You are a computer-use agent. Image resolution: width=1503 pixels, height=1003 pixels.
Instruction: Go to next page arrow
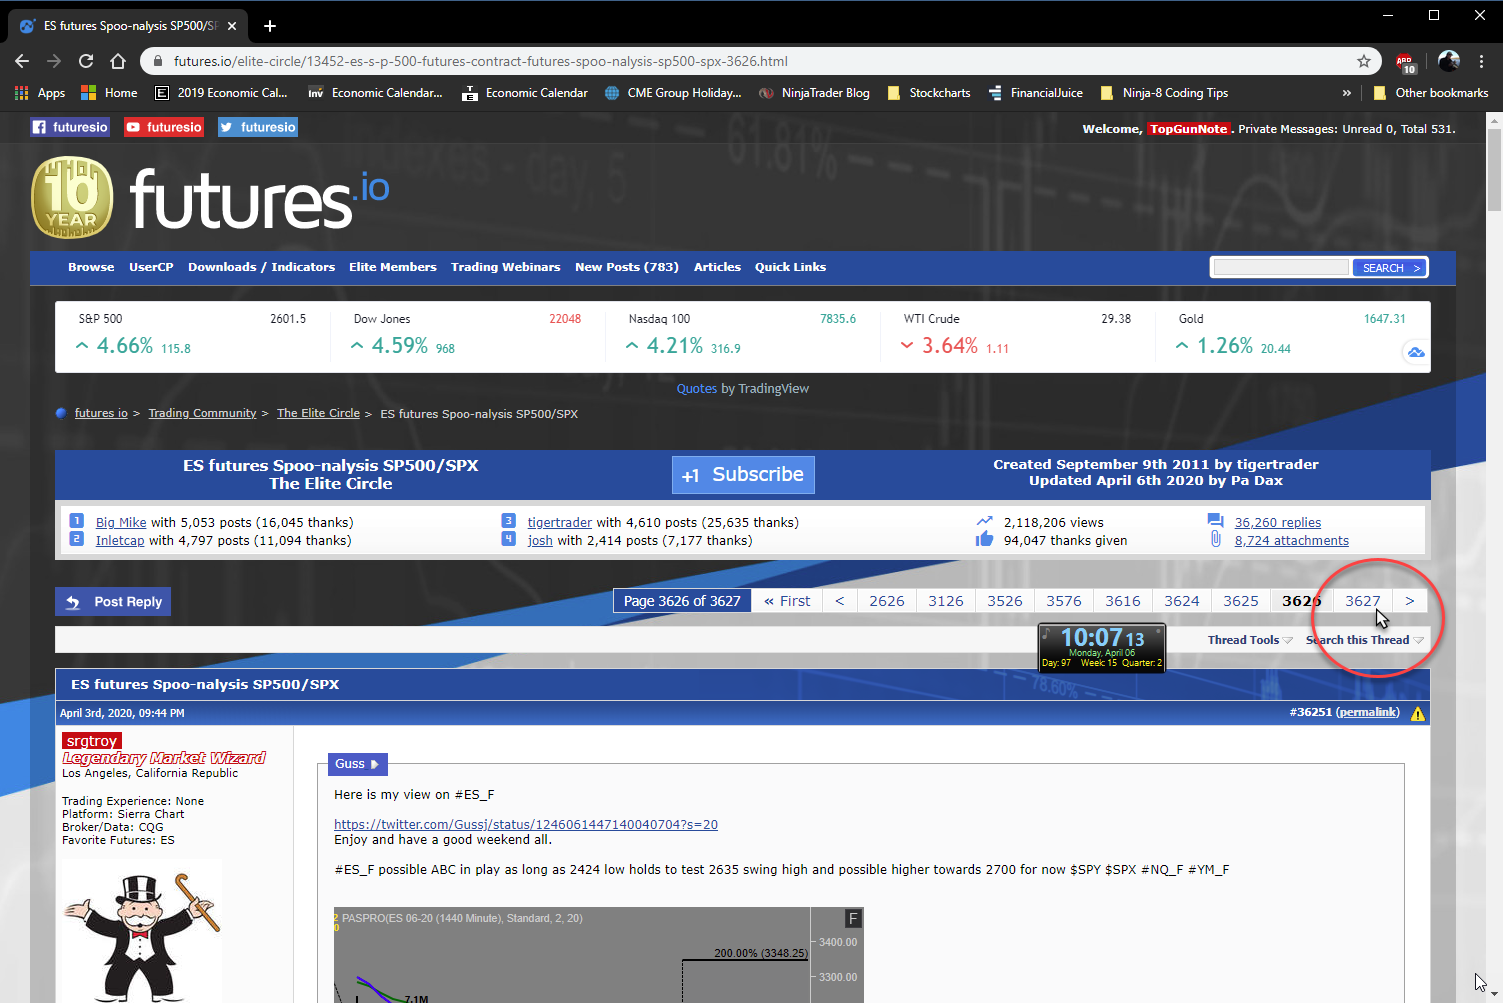pyautogui.click(x=1410, y=601)
